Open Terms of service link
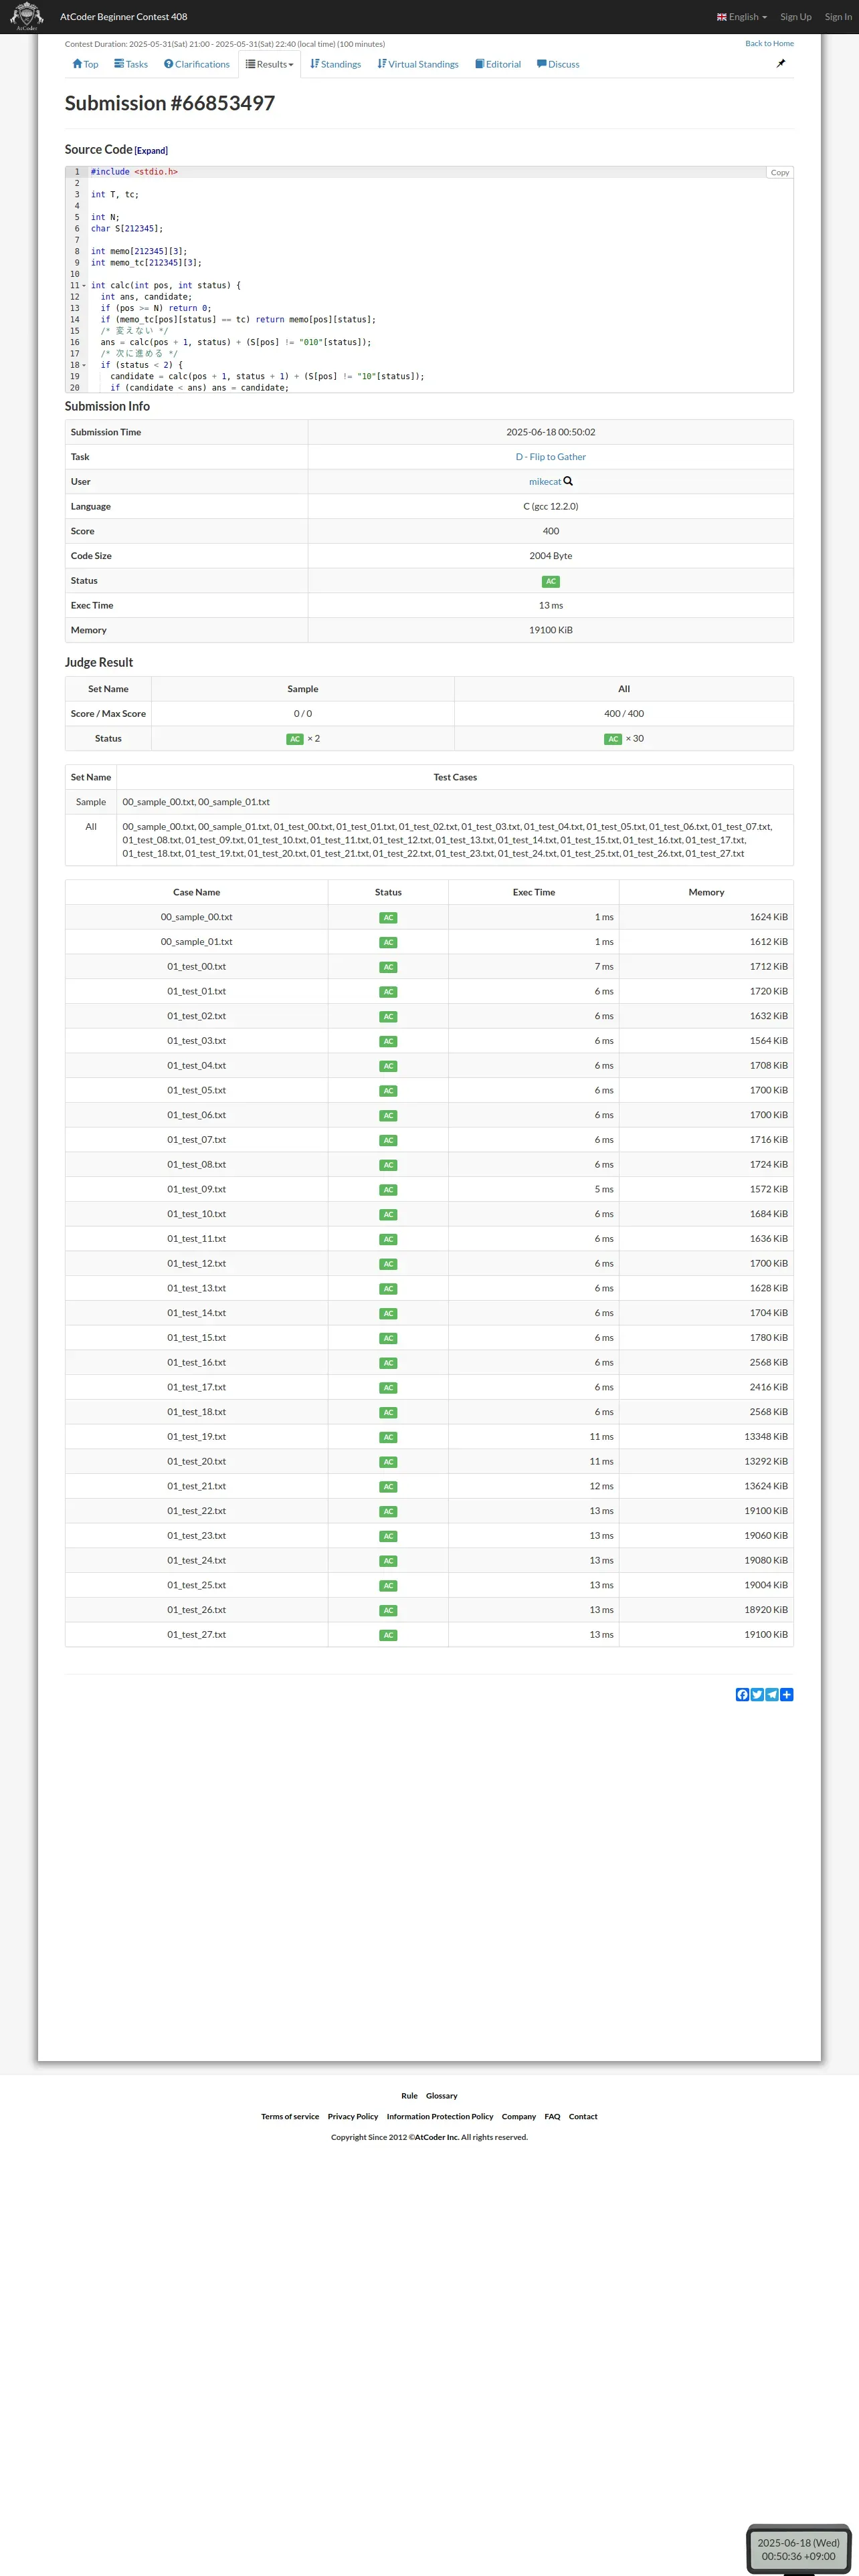The height and width of the screenshot is (2576, 859). [290, 2116]
